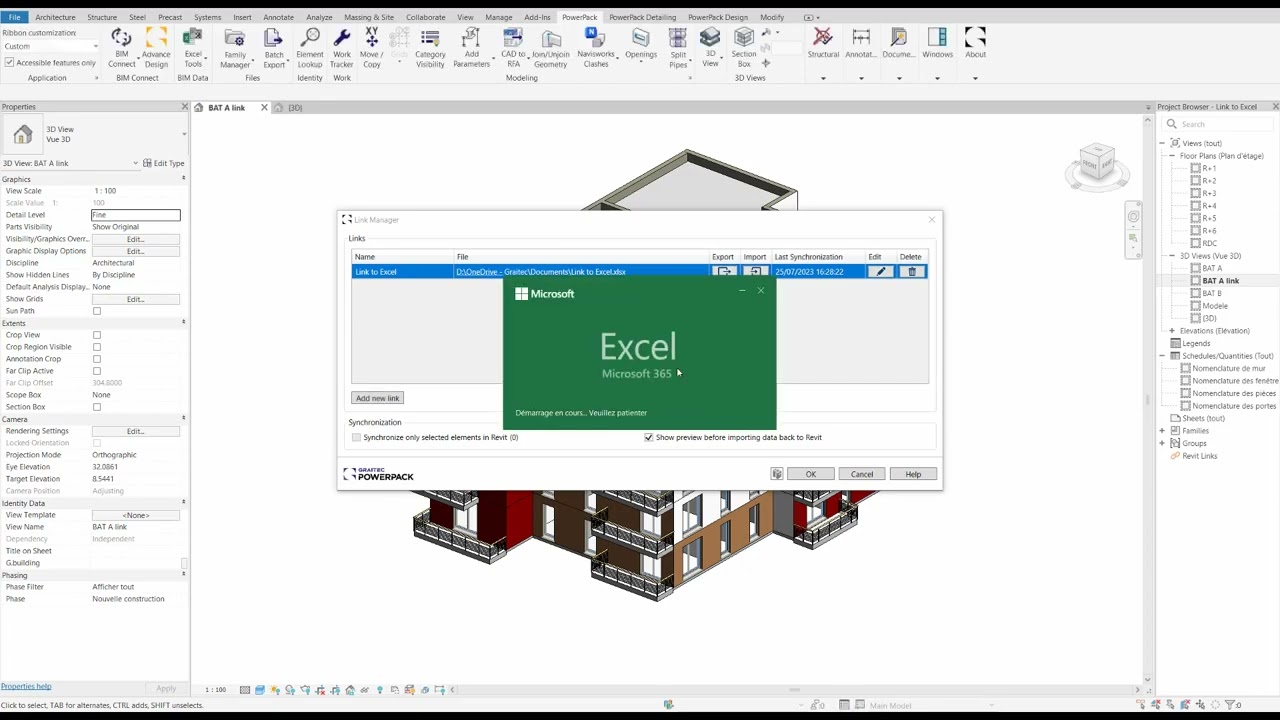
Task: Activate the Section Box tool
Action: point(744,47)
